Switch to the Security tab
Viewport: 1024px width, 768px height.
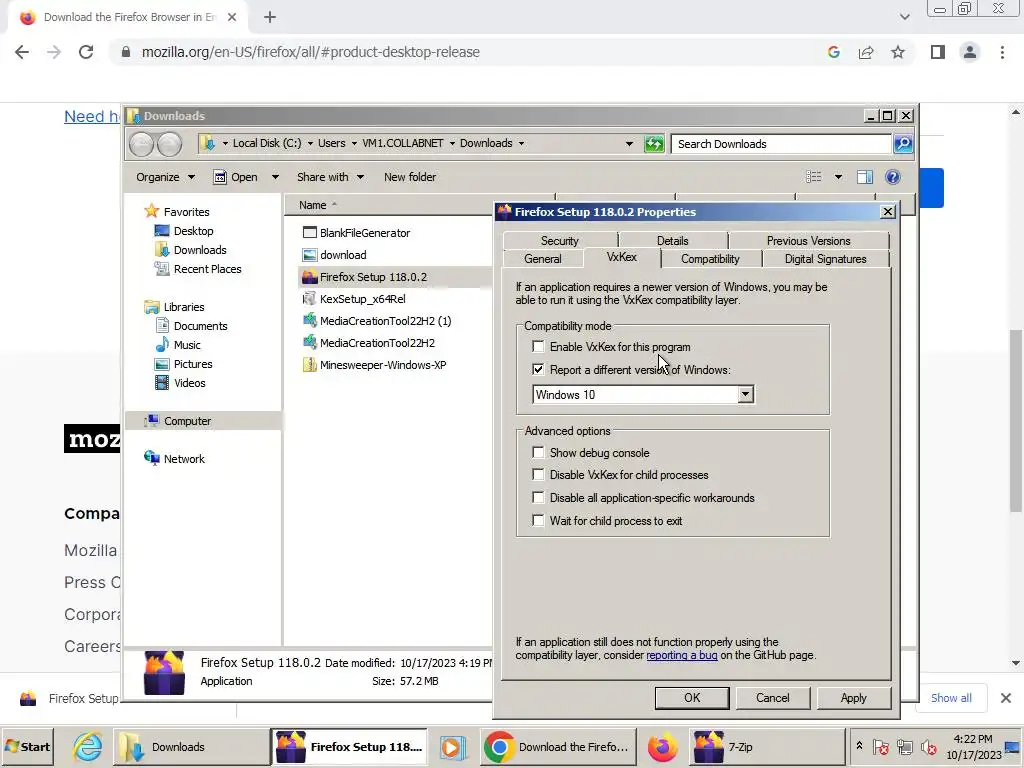(560, 241)
